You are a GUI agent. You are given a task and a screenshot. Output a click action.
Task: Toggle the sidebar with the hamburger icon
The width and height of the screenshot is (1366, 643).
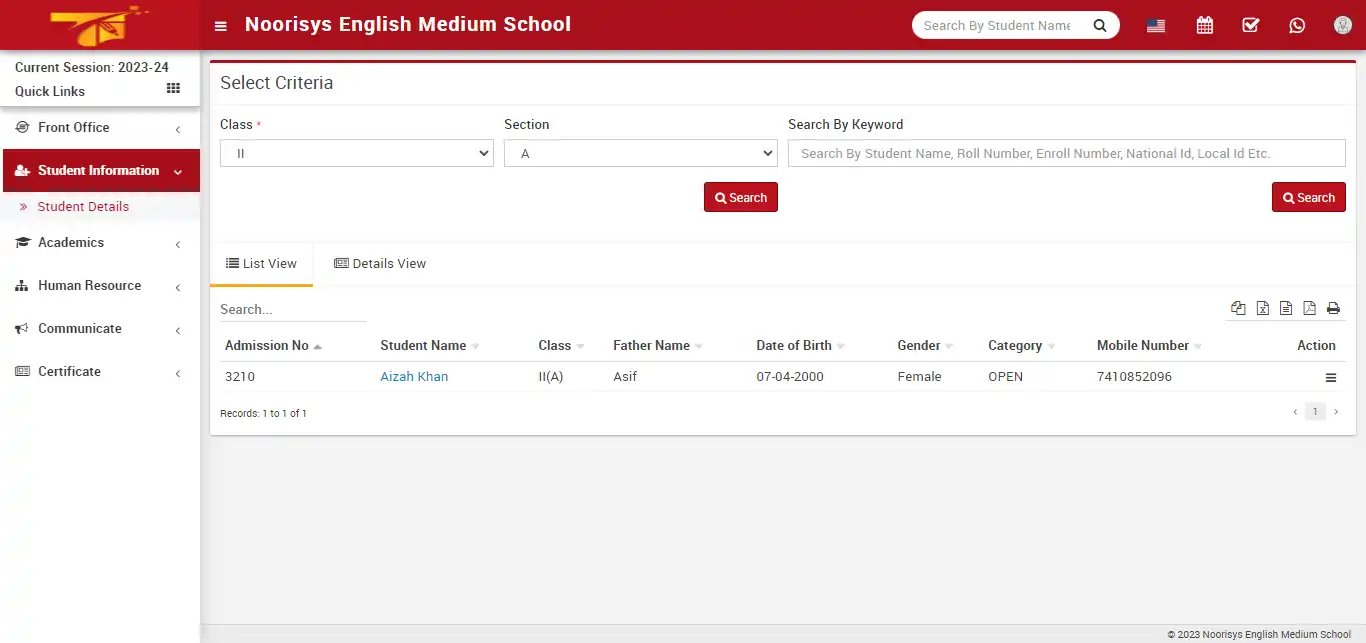click(x=220, y=25)
